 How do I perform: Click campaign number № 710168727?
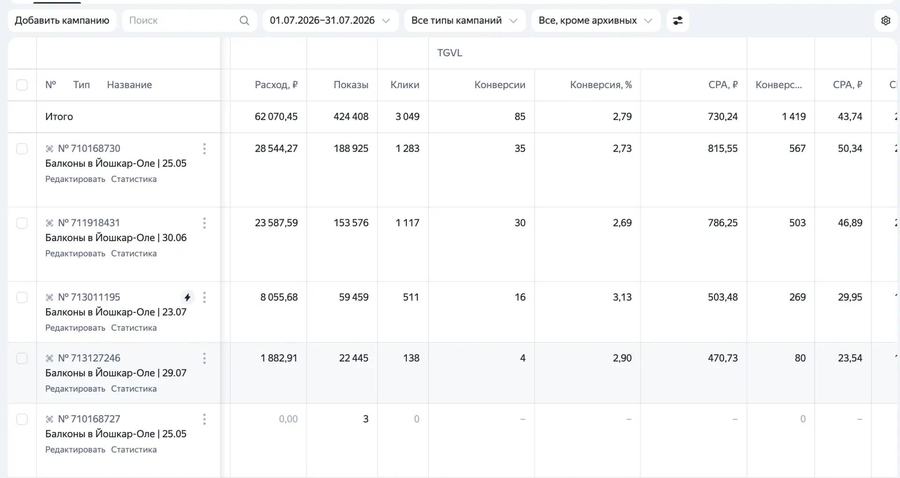pyautogui.click(x=89, y=419)
